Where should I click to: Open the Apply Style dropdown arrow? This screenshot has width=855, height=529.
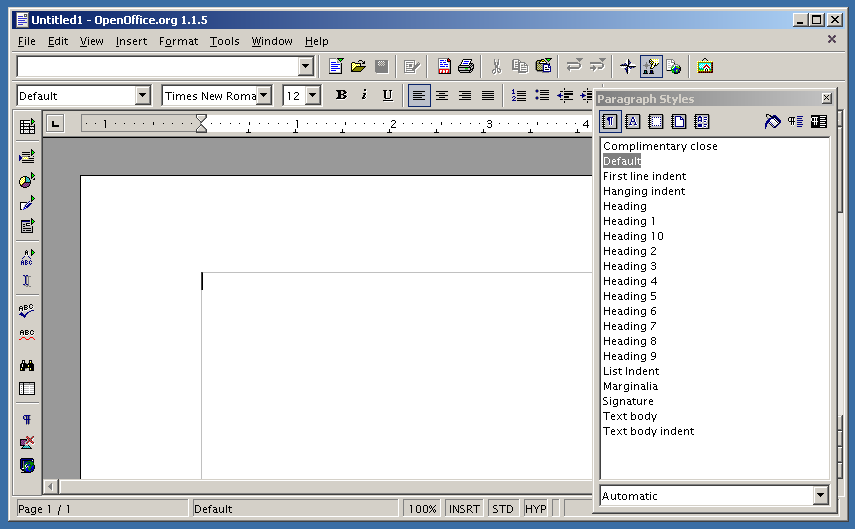(143, 95)
